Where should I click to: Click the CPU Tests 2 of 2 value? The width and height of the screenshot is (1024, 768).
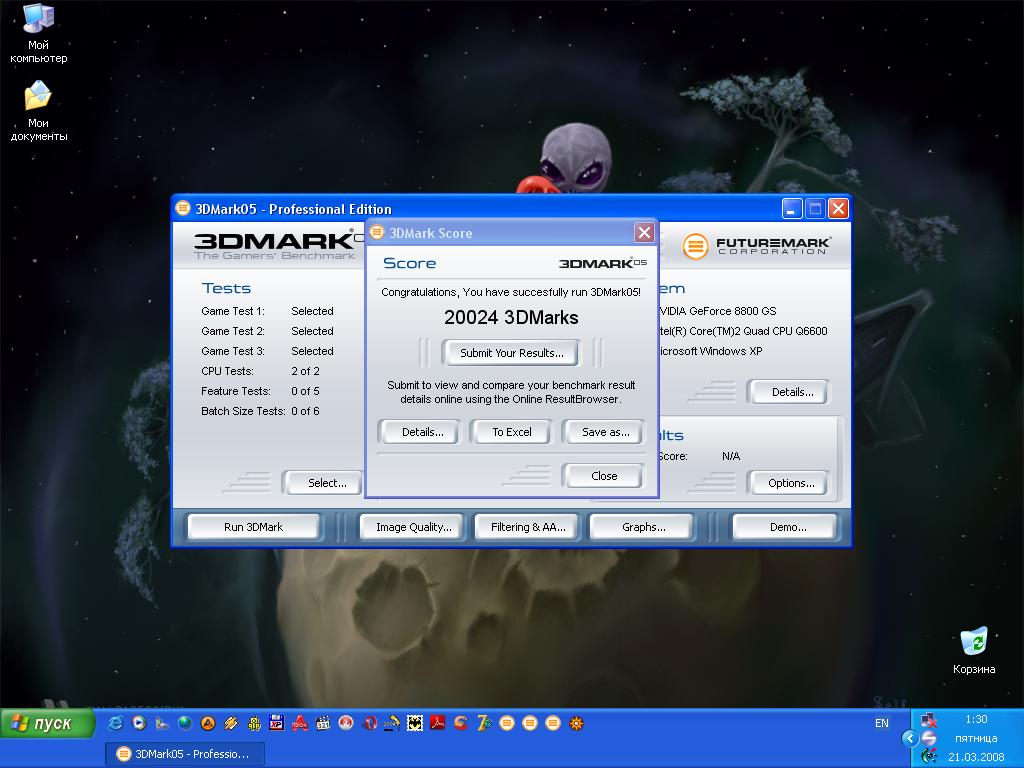(x=305, y=371)
